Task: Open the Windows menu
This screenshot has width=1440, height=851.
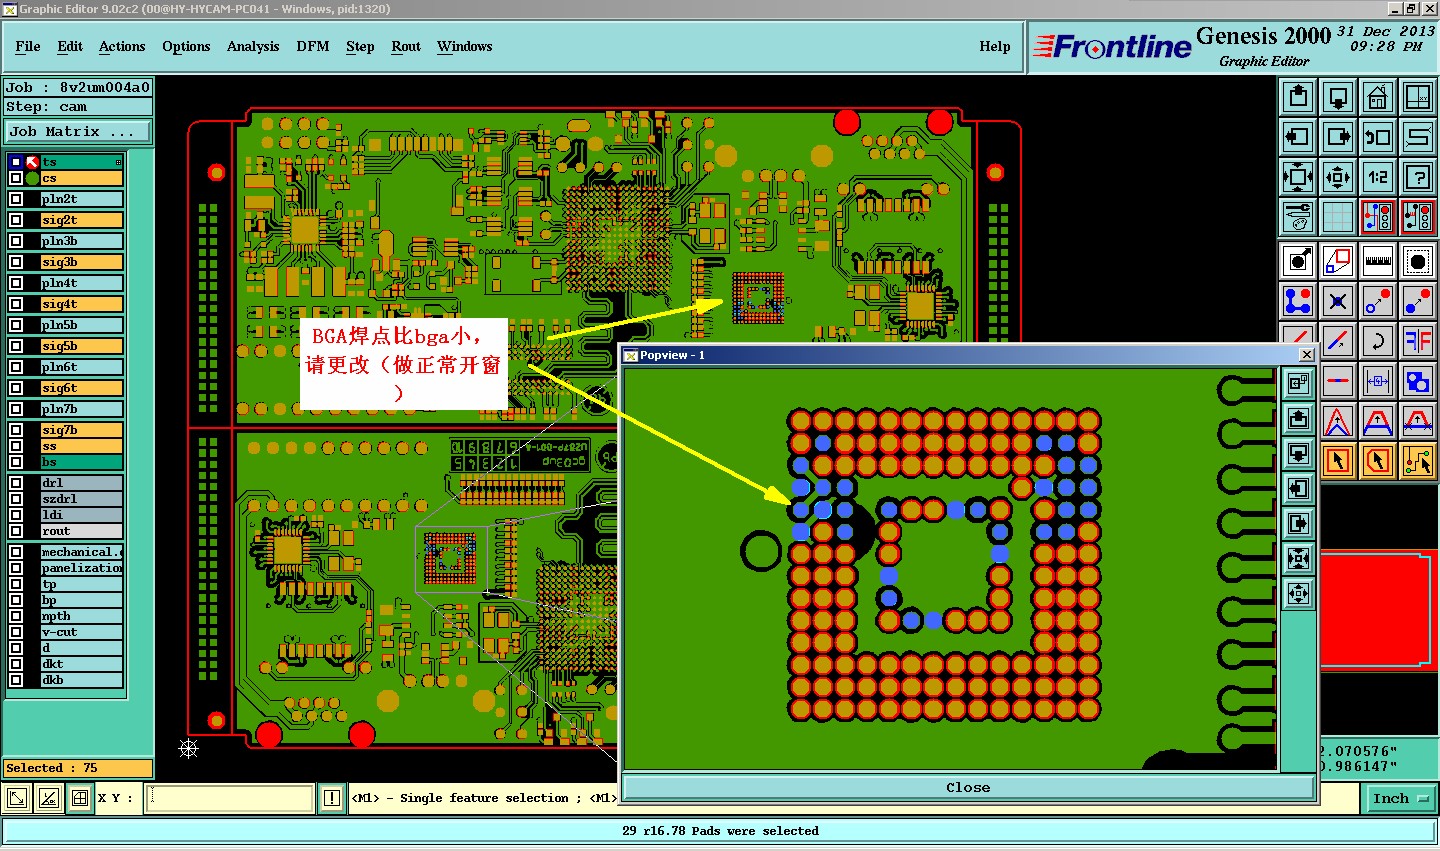Action: pyautogui.click(x=465, y=46)
